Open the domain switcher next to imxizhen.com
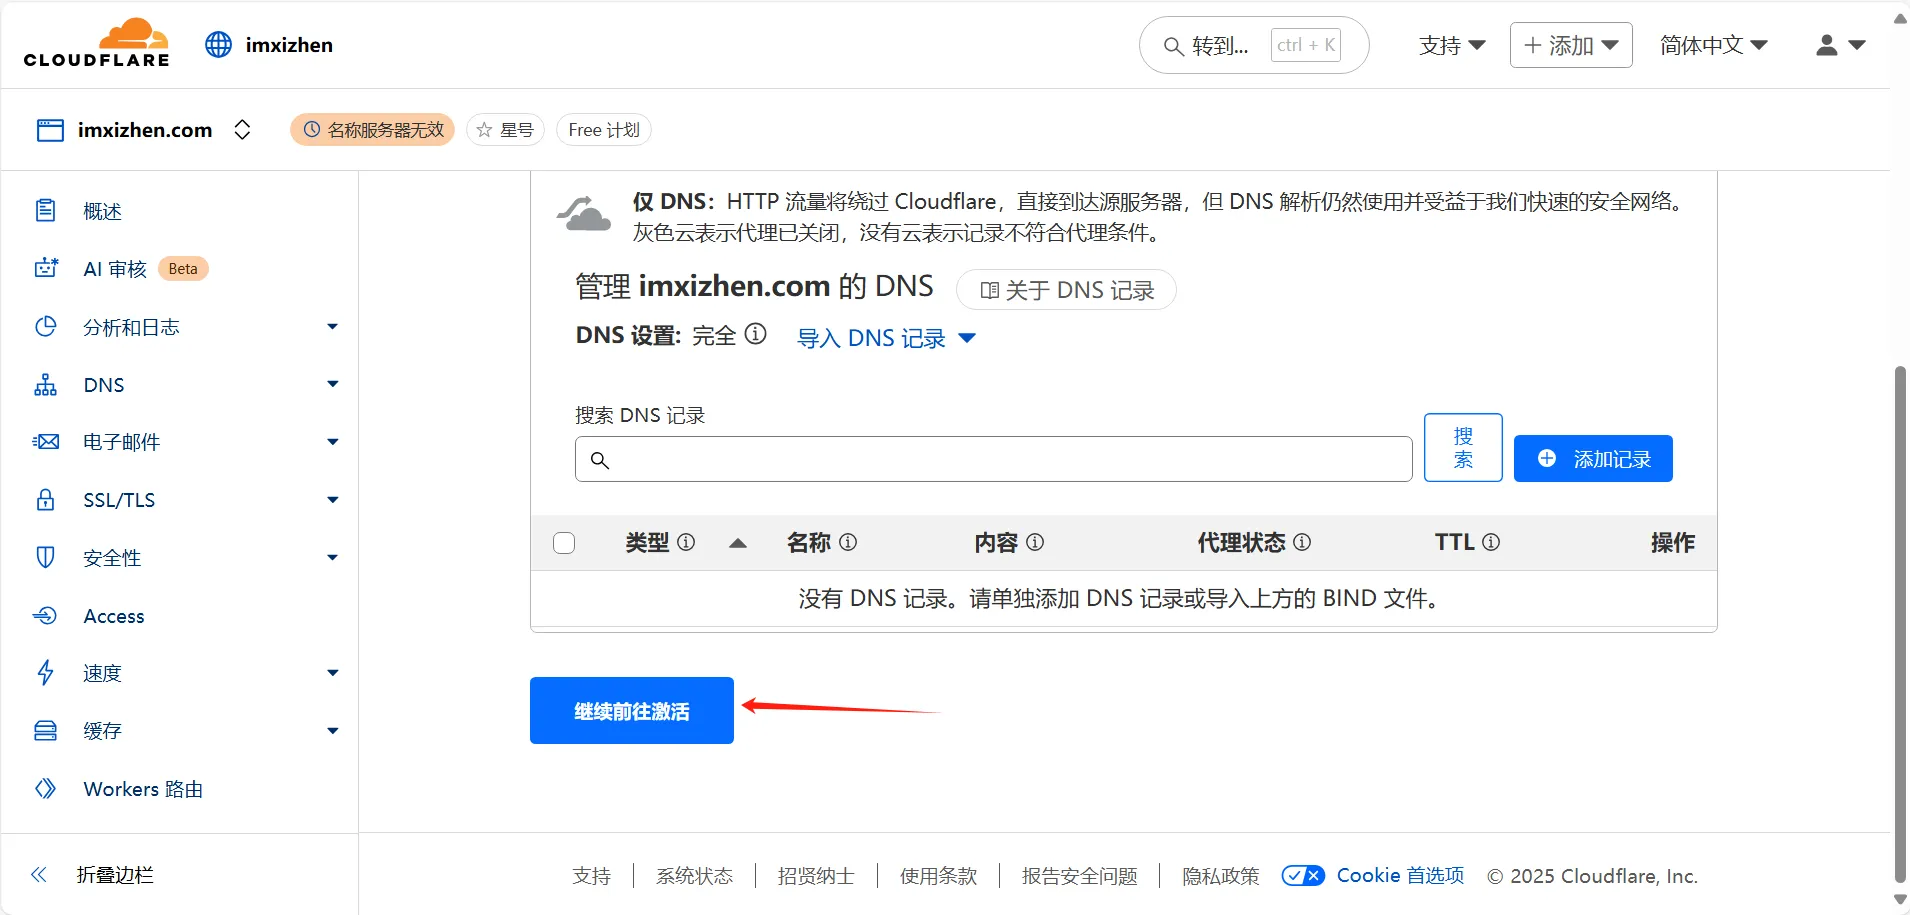 (x=242, y=130)
